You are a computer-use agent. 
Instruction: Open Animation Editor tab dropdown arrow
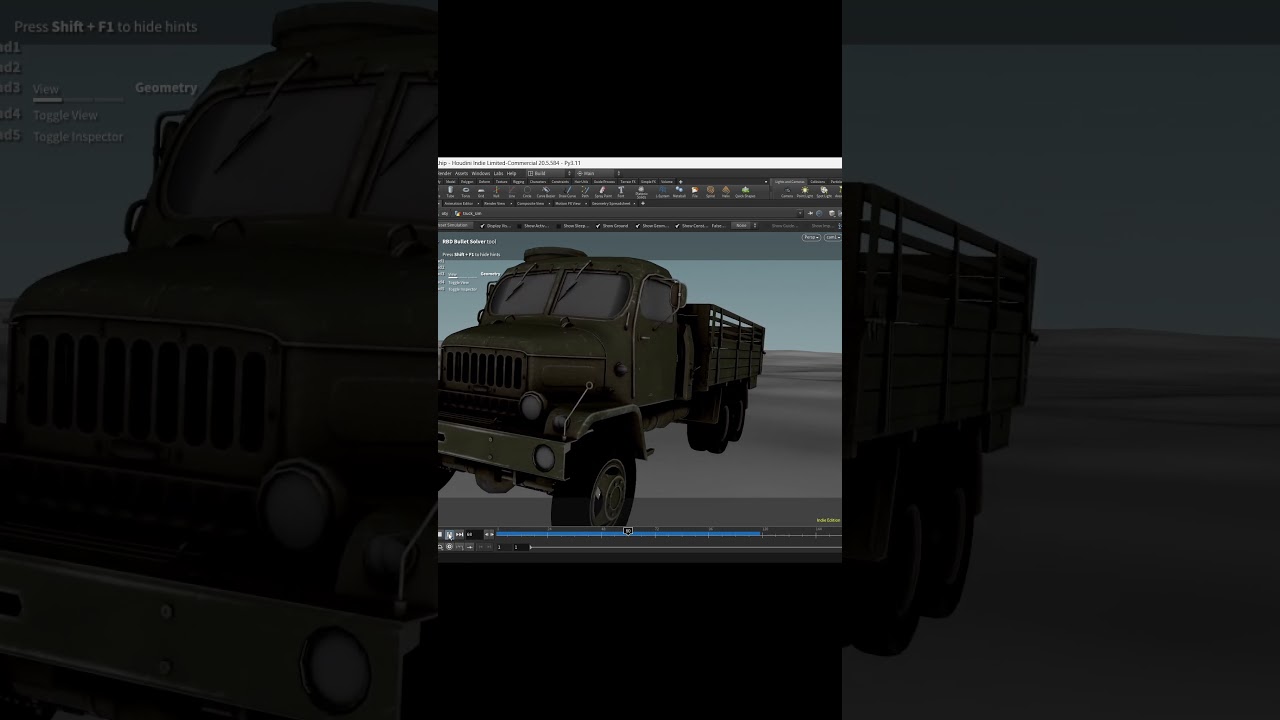tap(478, 203)
